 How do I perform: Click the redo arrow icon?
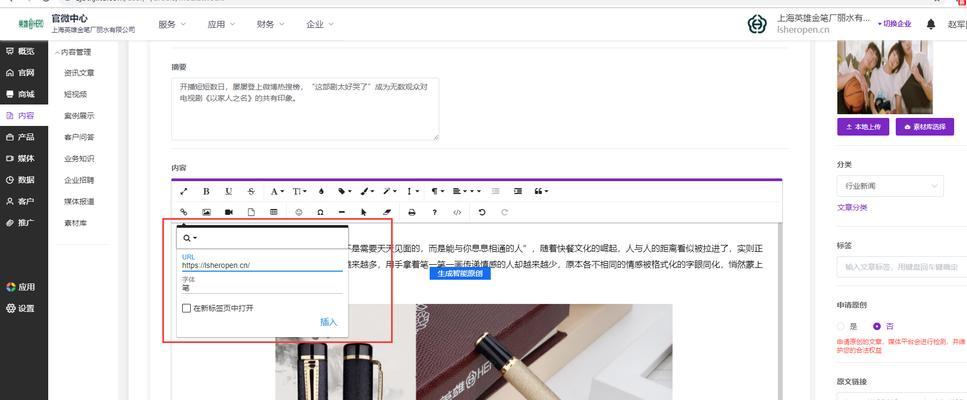[504, 212]
